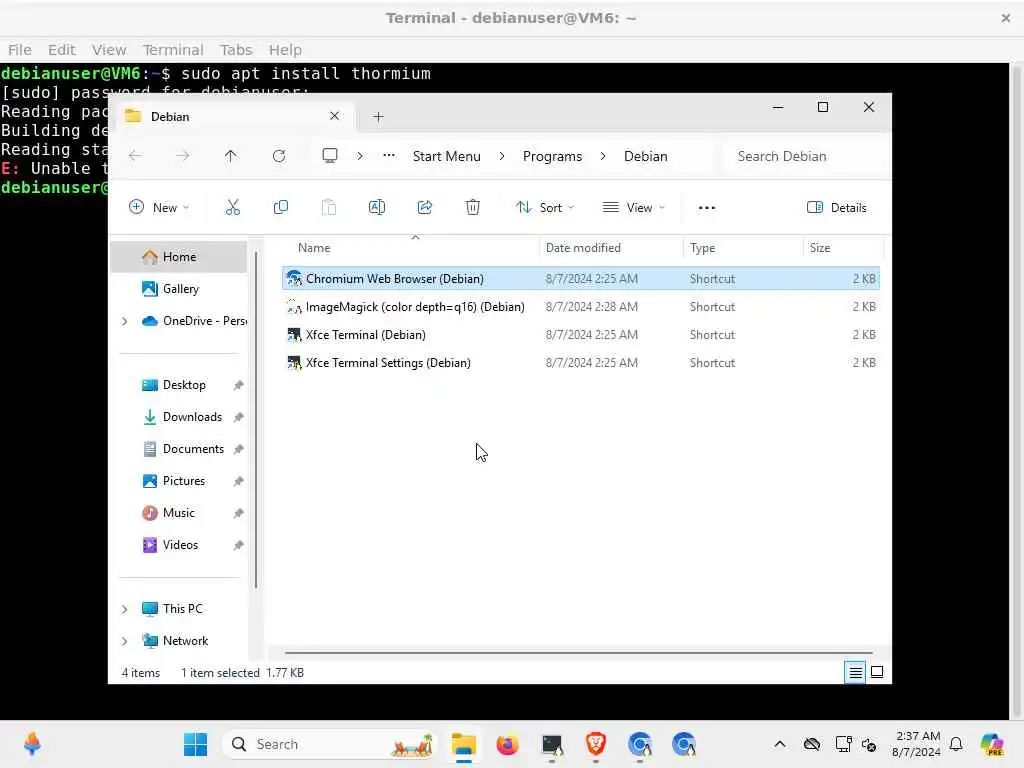This screenshot has height=768, width=1024.
Task: Show hidden breadcrumb path ellipsis
Action: point(389,156)
